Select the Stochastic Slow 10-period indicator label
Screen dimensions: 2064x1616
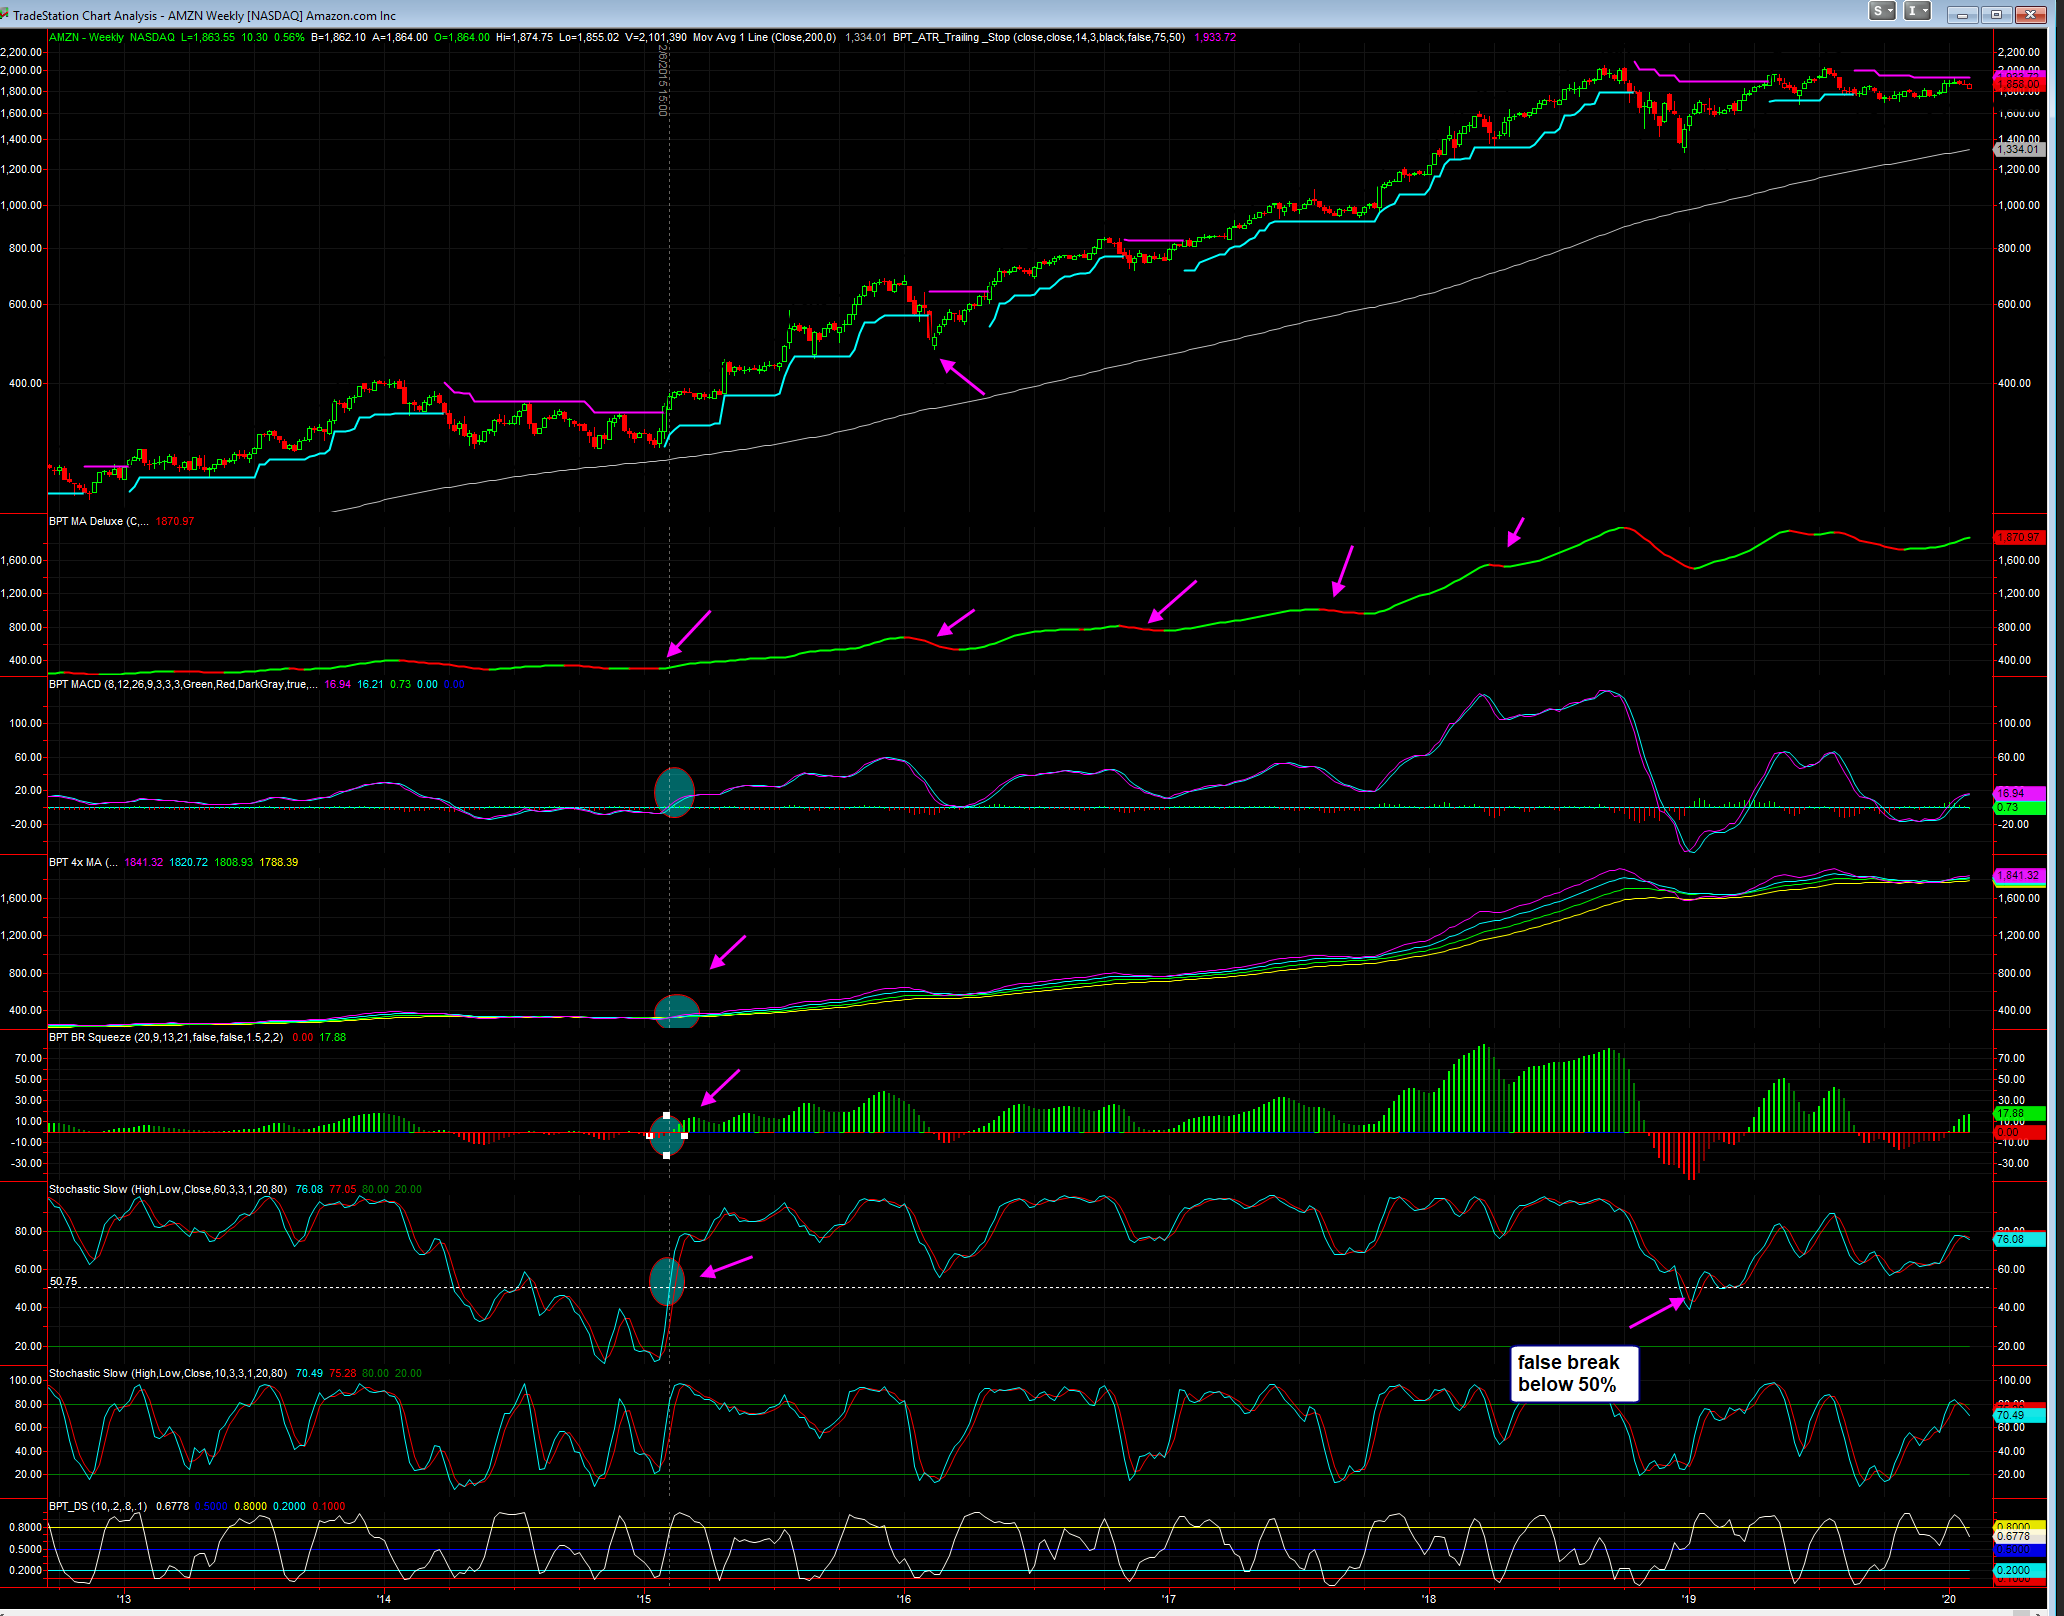point(168,1373)
